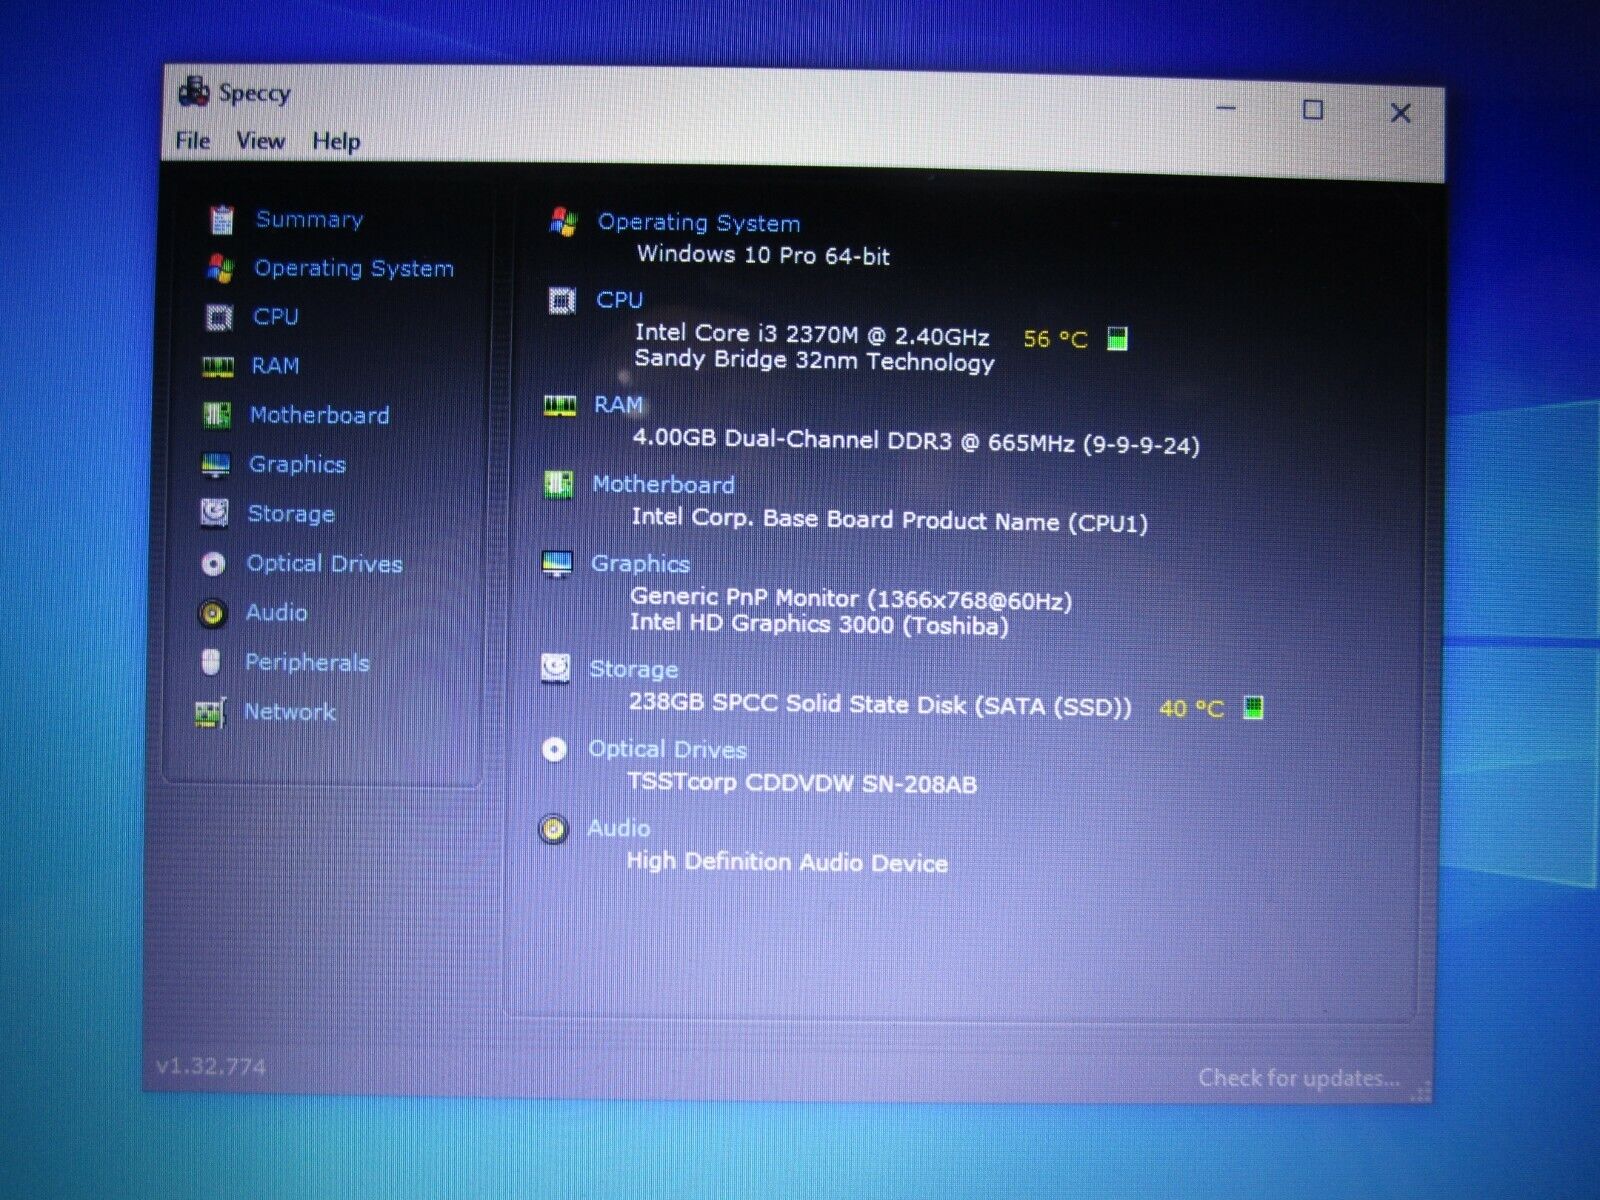This screenshot has height=1200, width=1600.
Task: Click Check for updates link
Action: pos(1299,1078)
